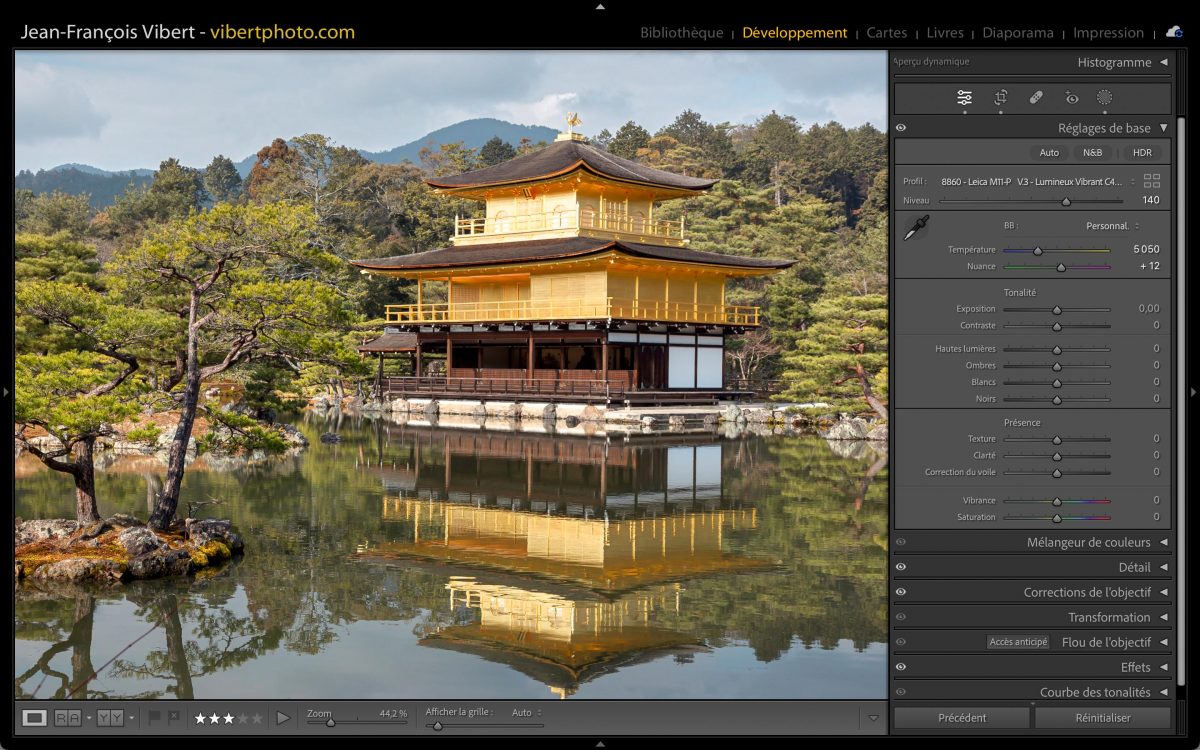Screen dimensions: 1200x750
Task: Disable the Effets panel eye toggle
Action: click(x=901, y=667)
